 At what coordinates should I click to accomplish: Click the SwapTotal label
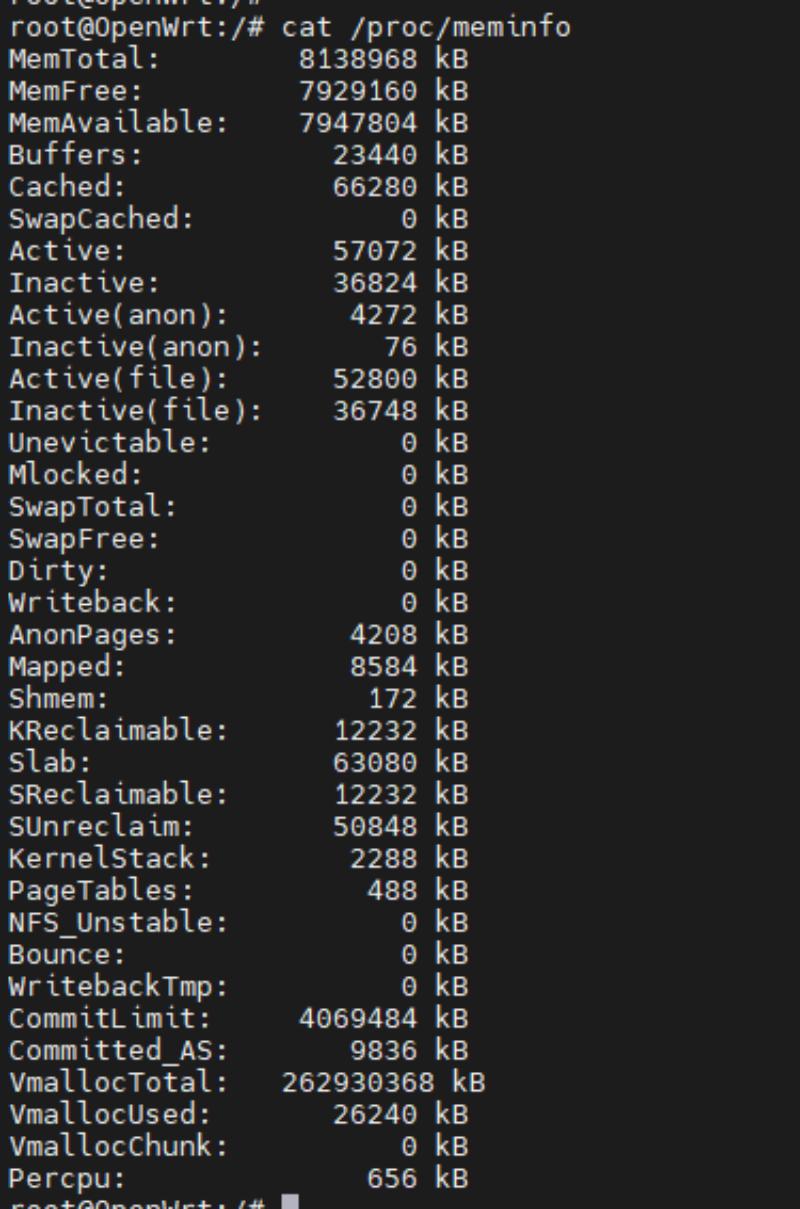click(93, 507)
